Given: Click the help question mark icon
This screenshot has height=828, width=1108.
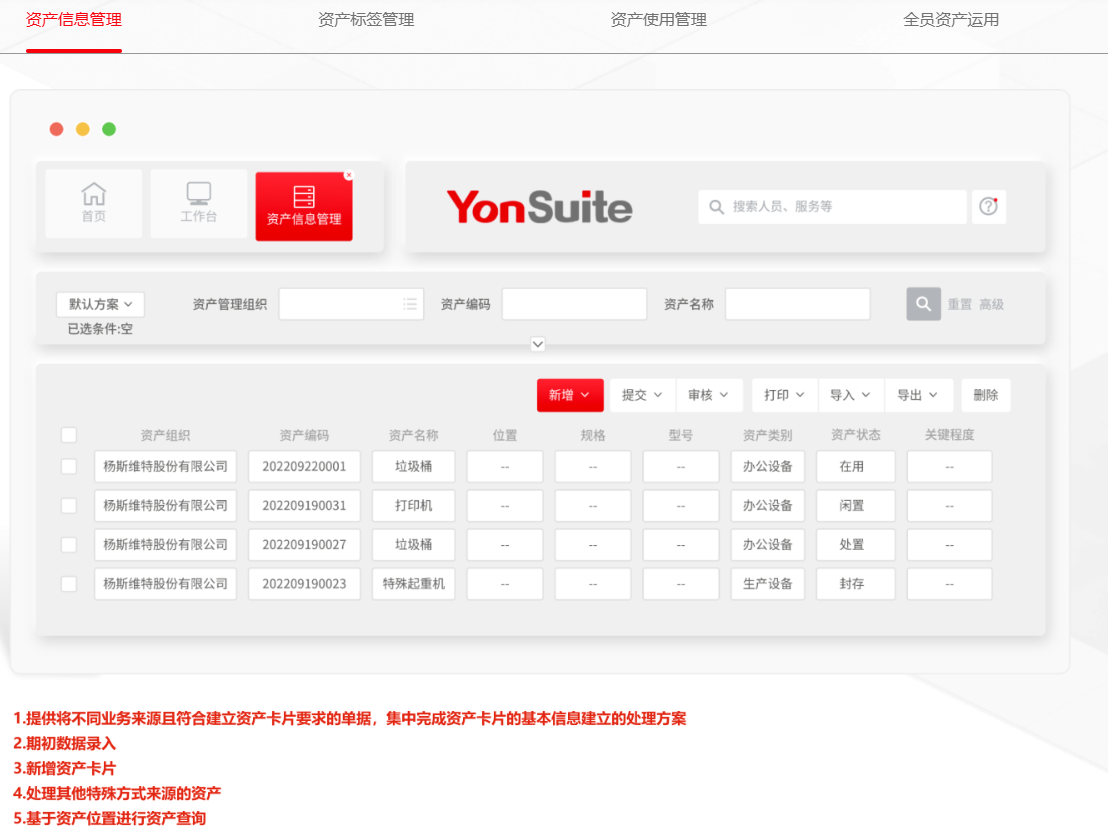Looking at the screenshot, I should (989, 207).
